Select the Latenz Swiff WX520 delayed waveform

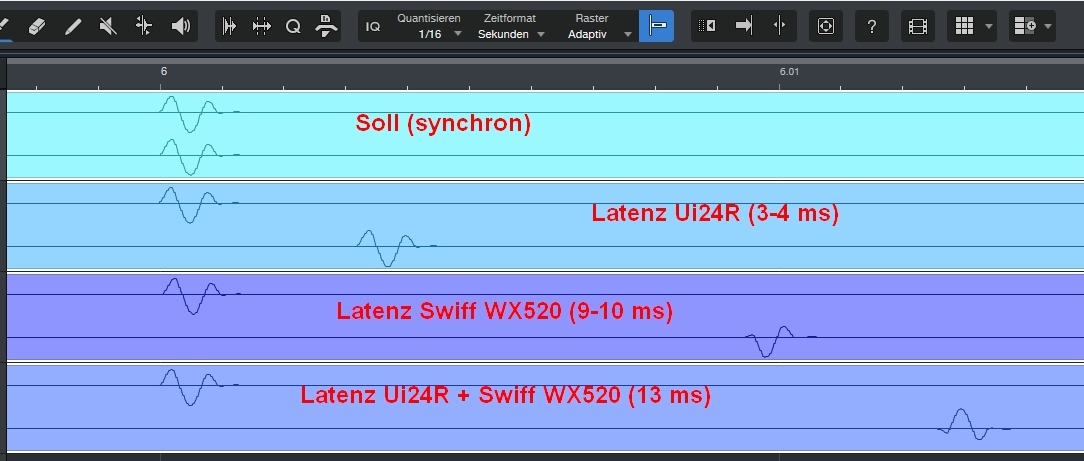(772, 340)
